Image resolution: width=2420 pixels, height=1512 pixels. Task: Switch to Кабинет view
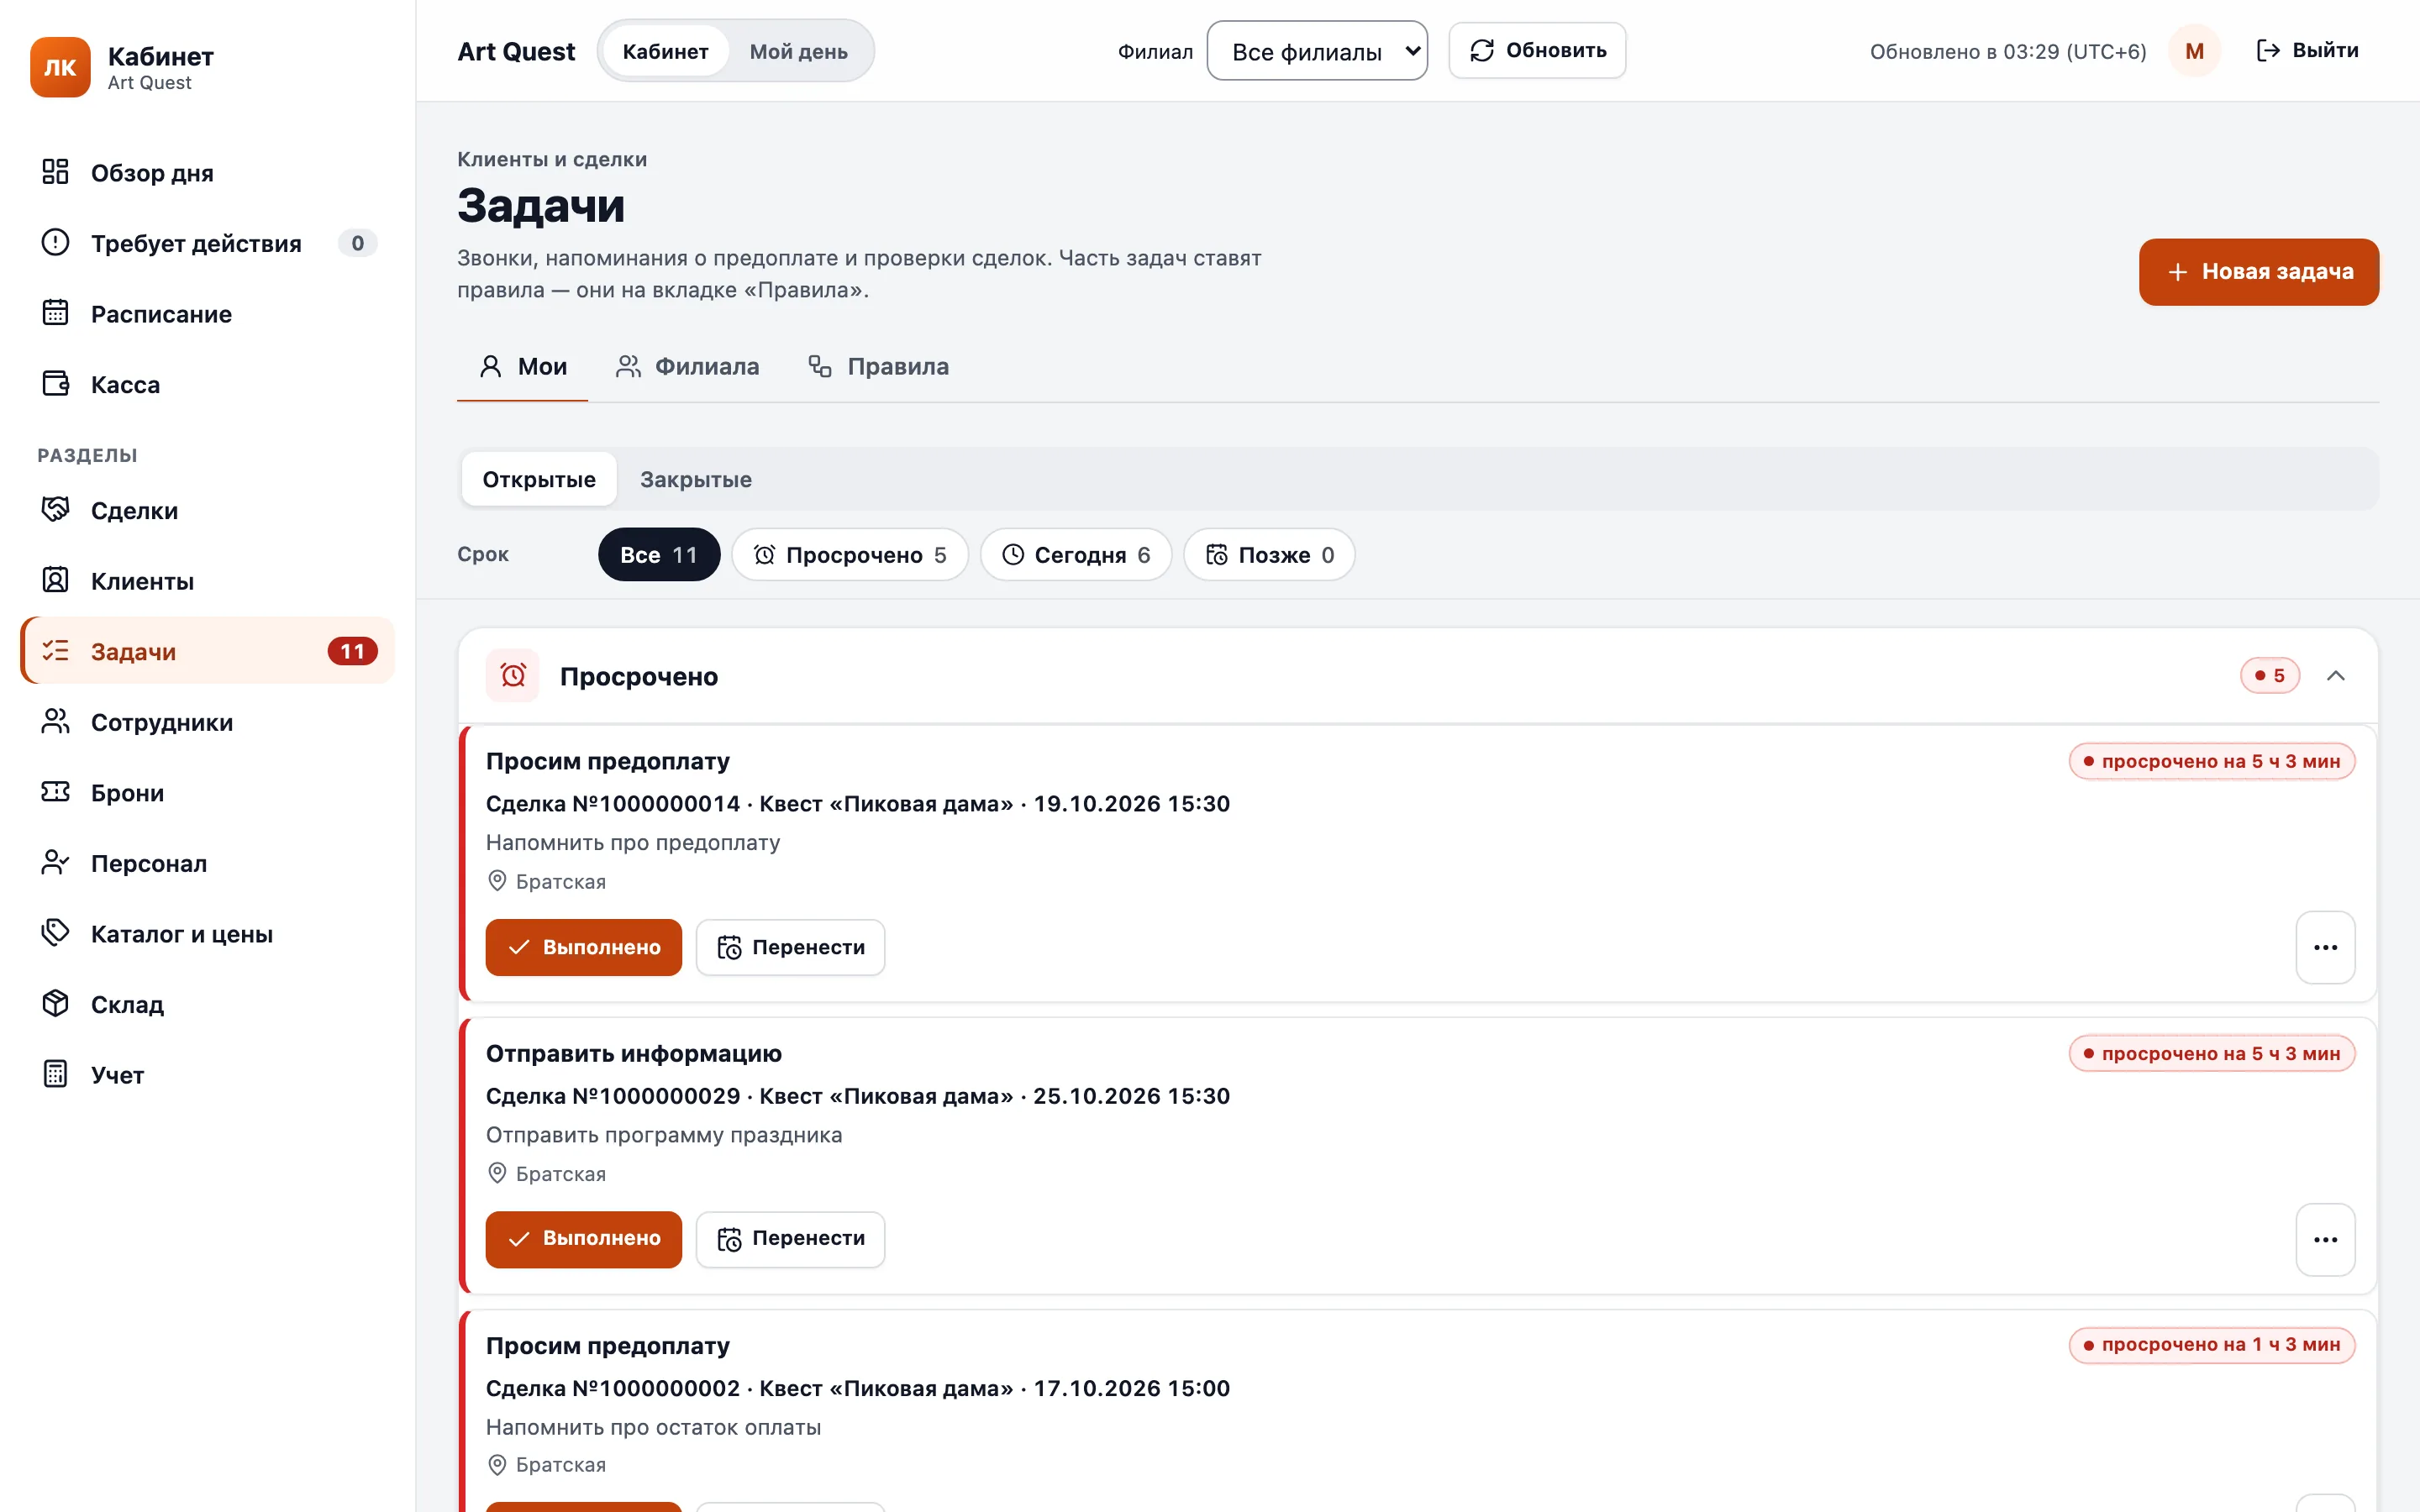pyautogui.click(x=665, y=51)
